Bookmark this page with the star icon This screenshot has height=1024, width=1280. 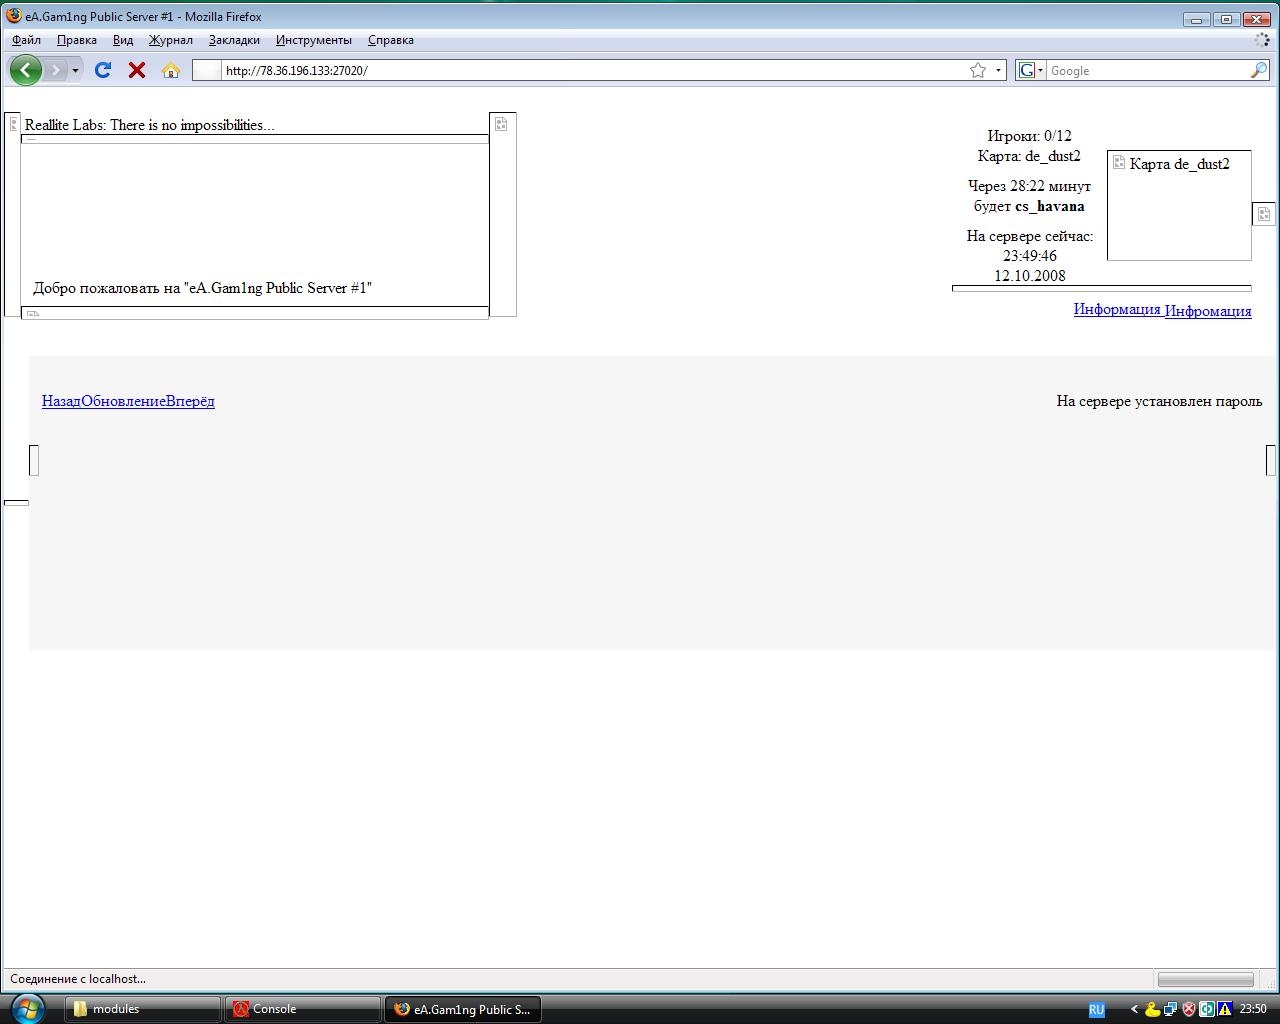pyautogui.click(x=978, y=70)
